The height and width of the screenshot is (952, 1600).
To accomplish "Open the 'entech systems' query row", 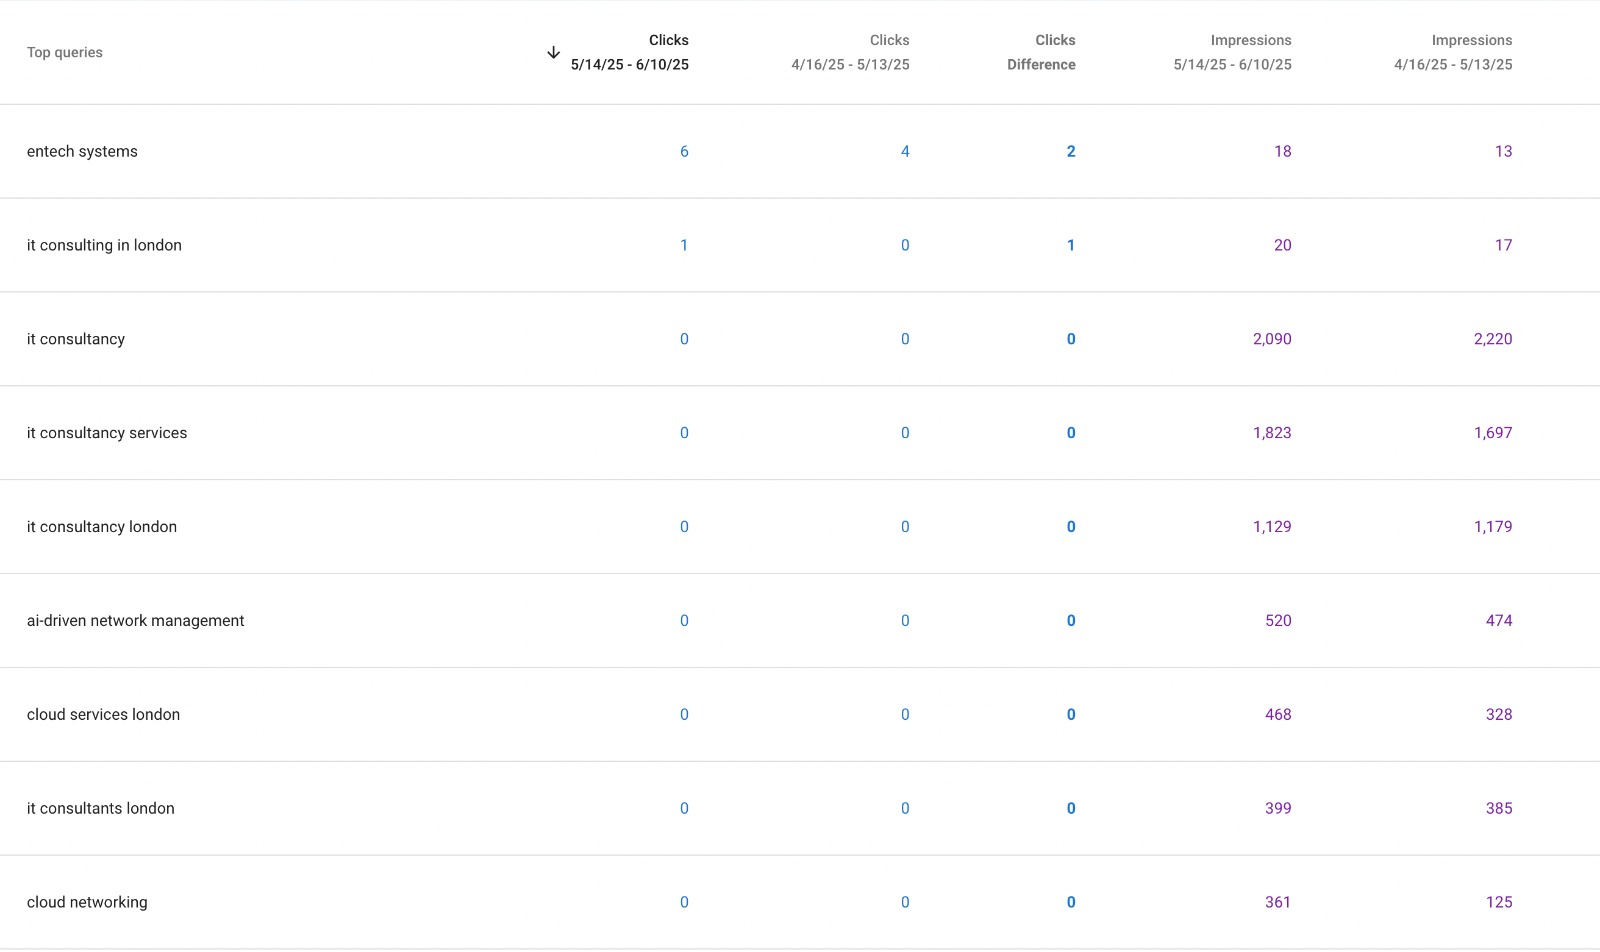I will coord(82,151).
